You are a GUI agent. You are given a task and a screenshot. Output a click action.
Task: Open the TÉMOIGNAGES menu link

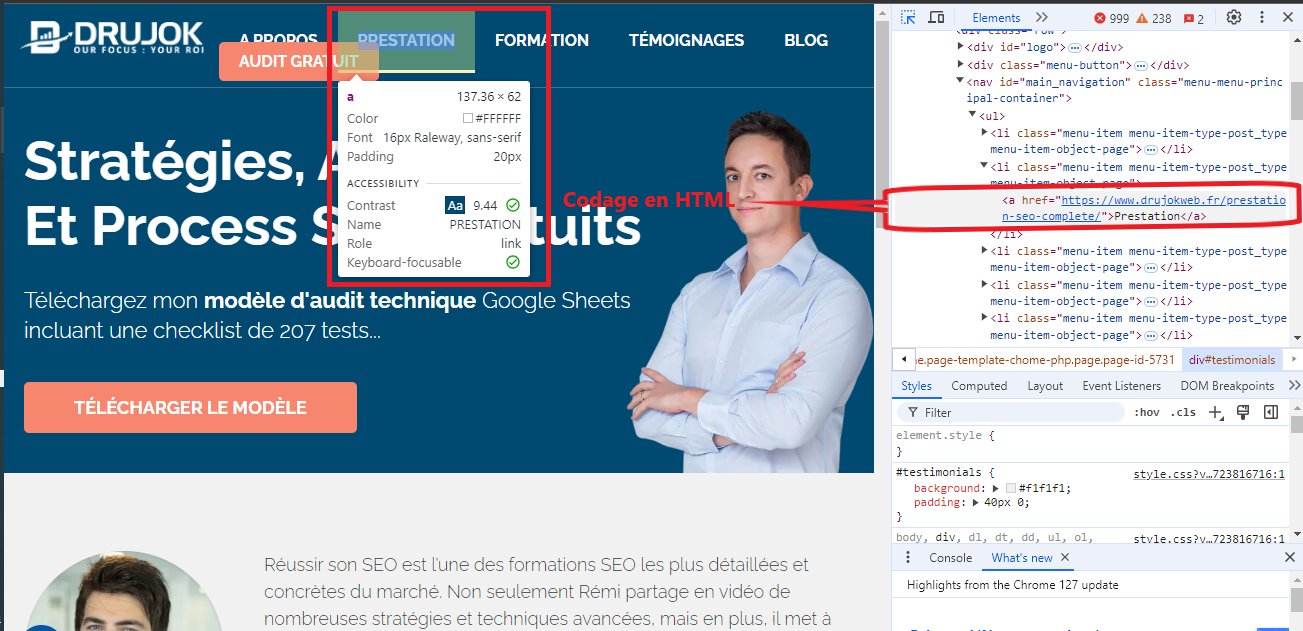coord(686,40)
